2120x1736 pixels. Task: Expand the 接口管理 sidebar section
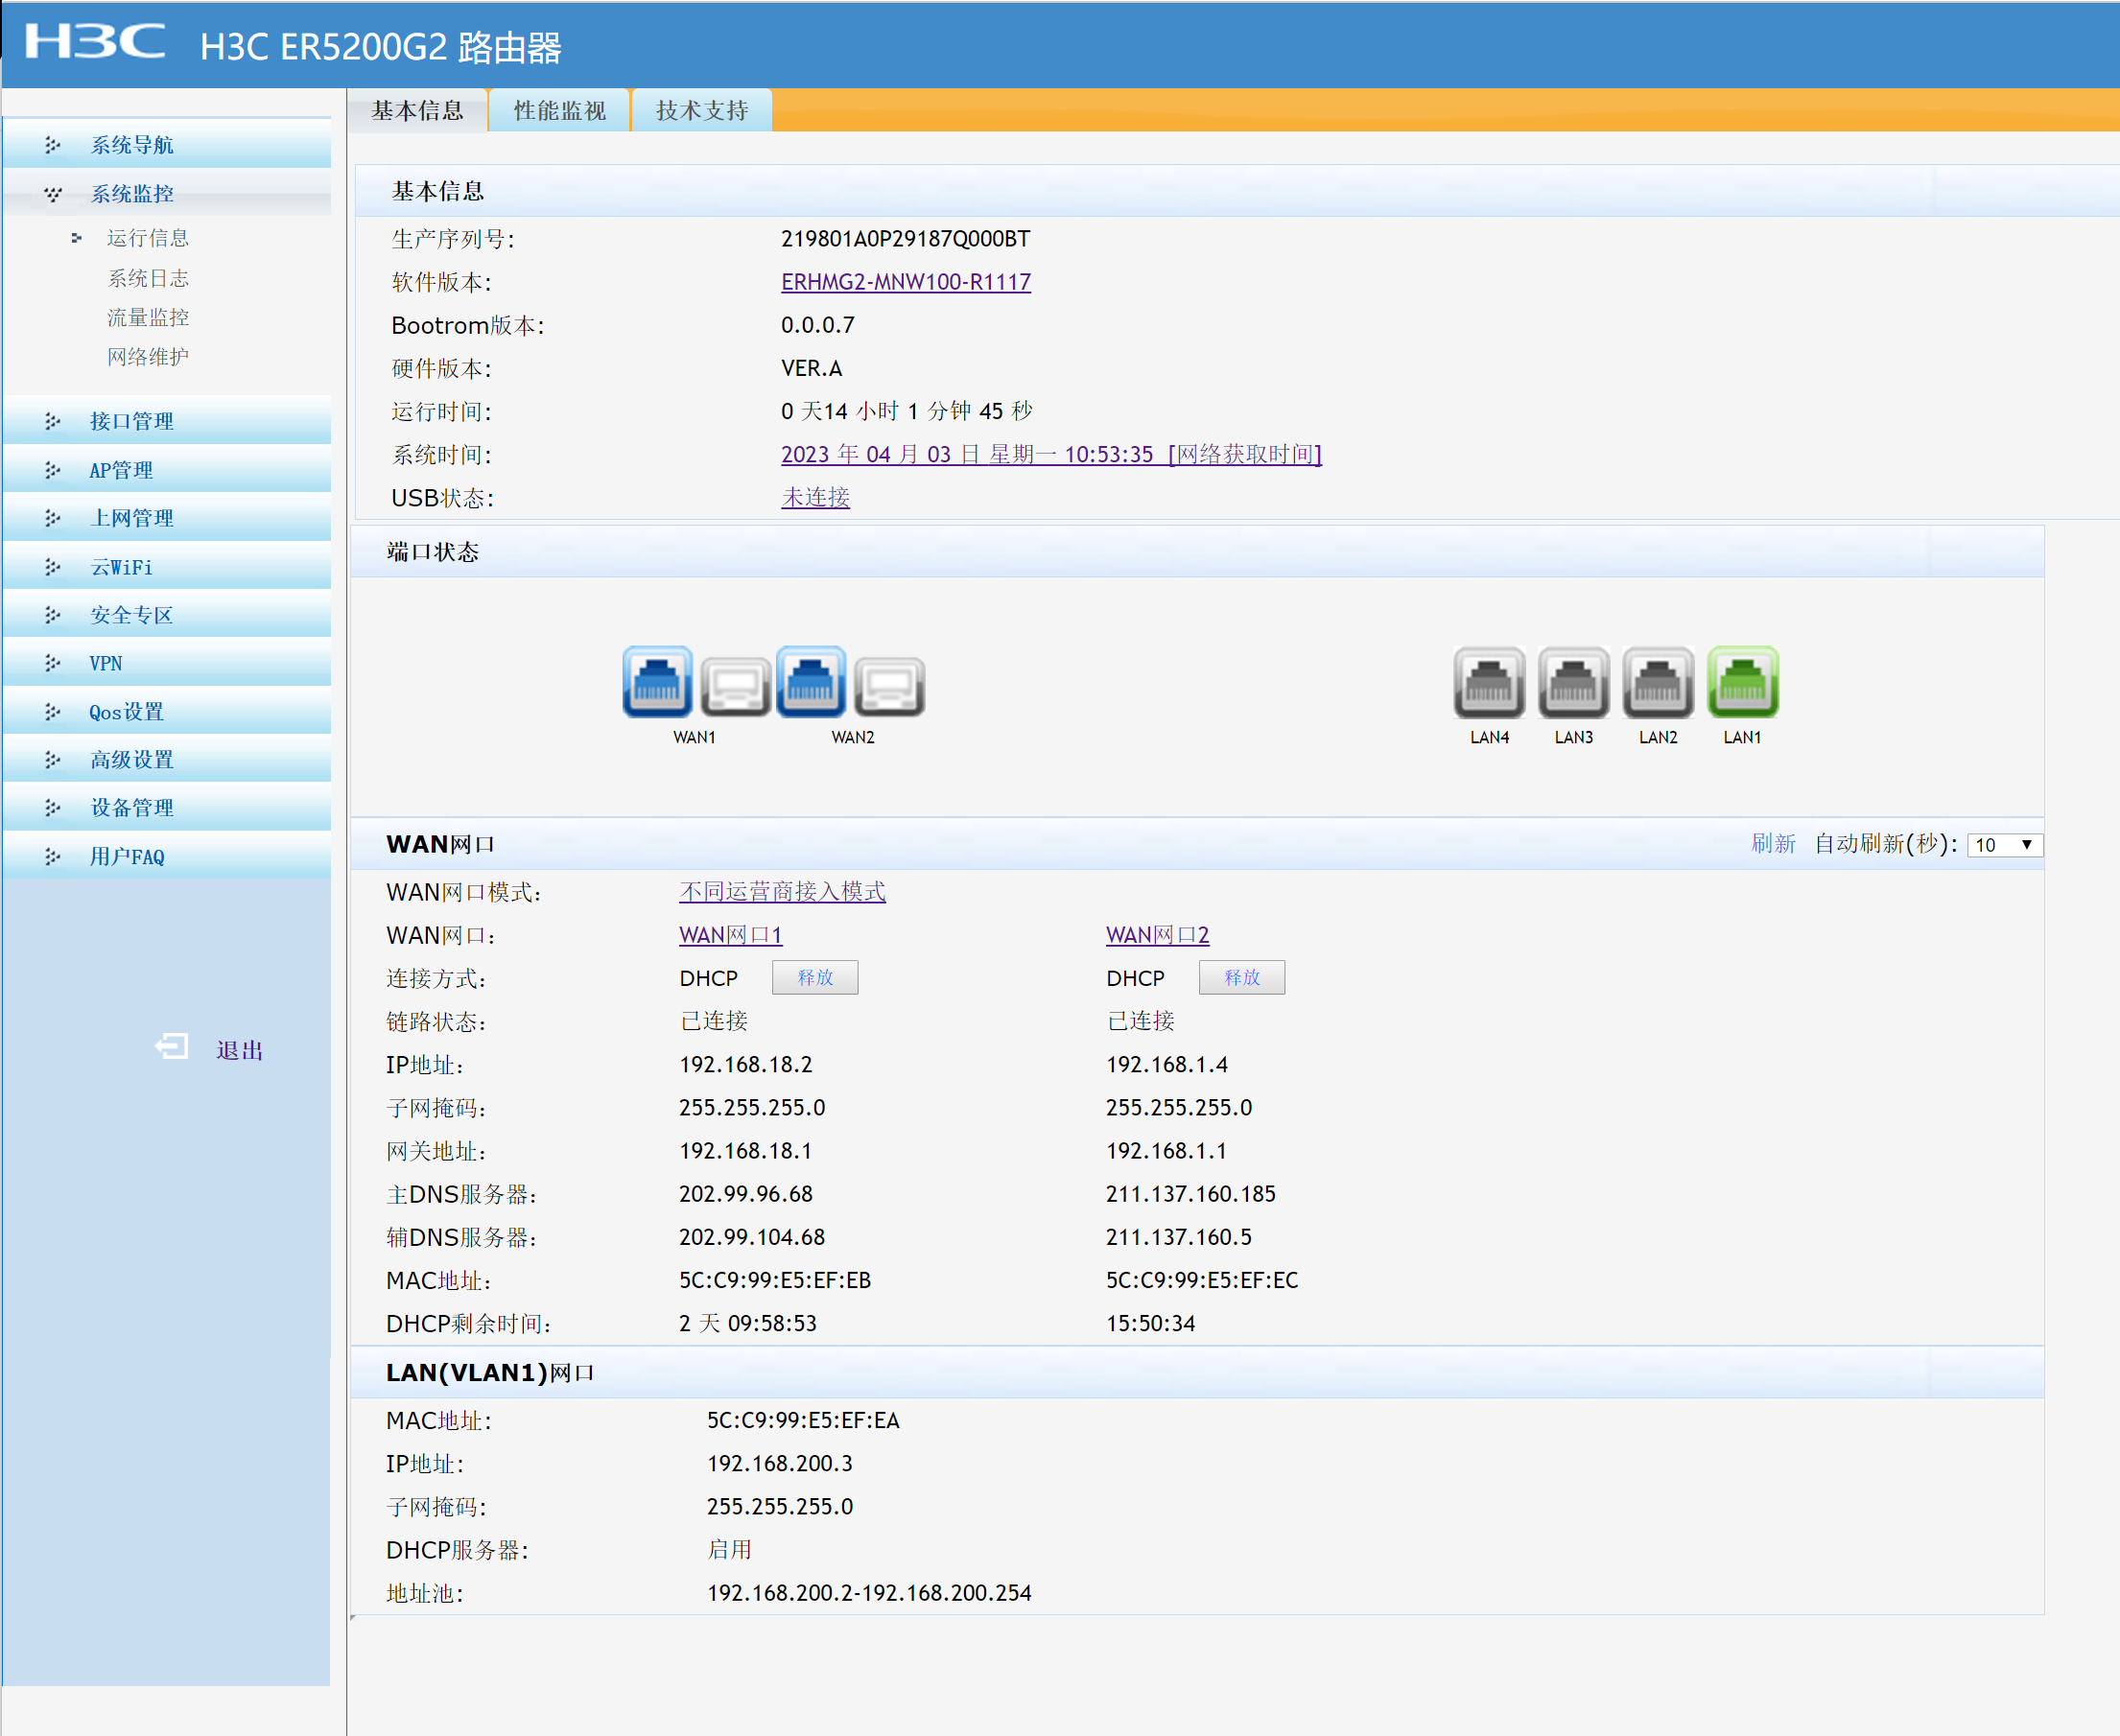click(132, 421)
